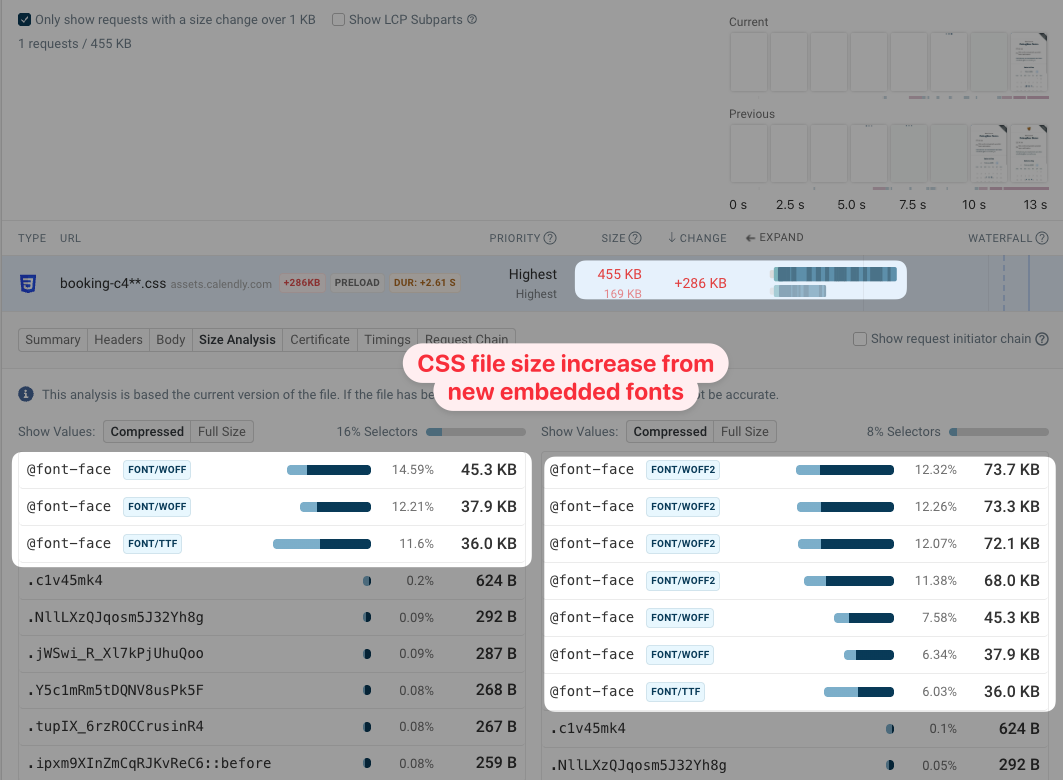
Task: Switch left Show Values to Full Size
Action: coord(221,431)
